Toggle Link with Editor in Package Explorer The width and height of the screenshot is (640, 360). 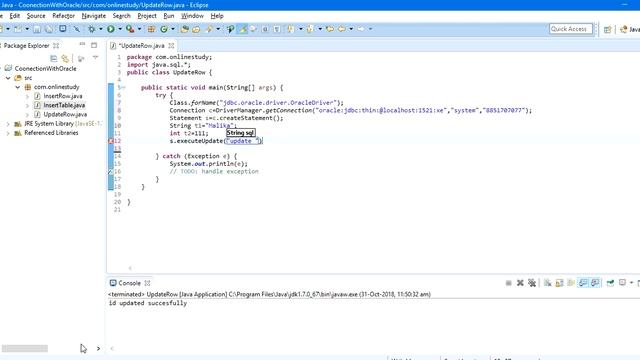(x=65, y=58)
